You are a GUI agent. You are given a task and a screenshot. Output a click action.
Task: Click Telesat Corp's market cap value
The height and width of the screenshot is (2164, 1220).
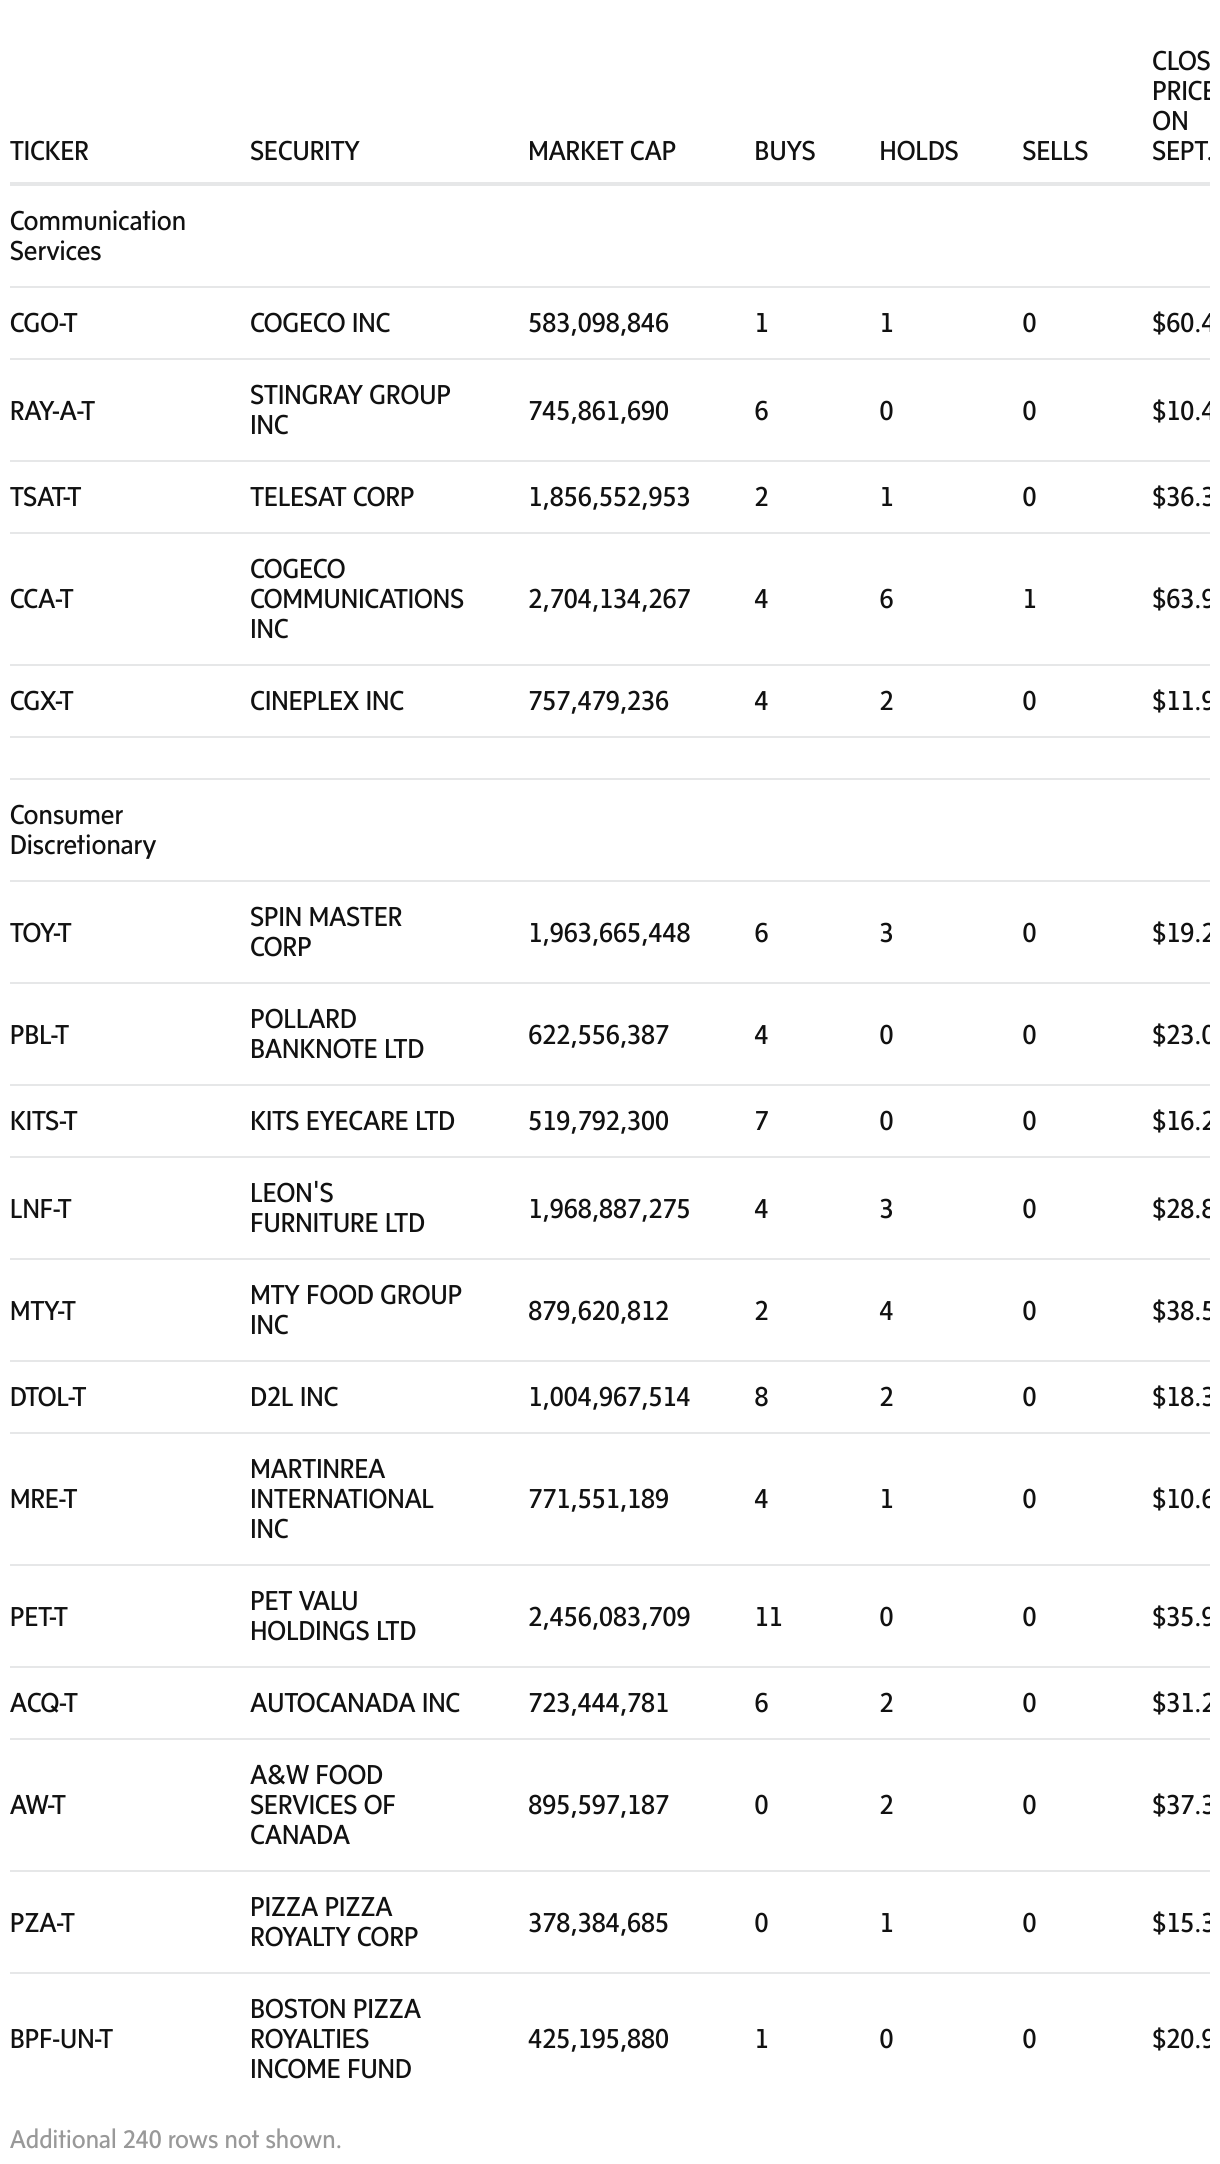608,497
